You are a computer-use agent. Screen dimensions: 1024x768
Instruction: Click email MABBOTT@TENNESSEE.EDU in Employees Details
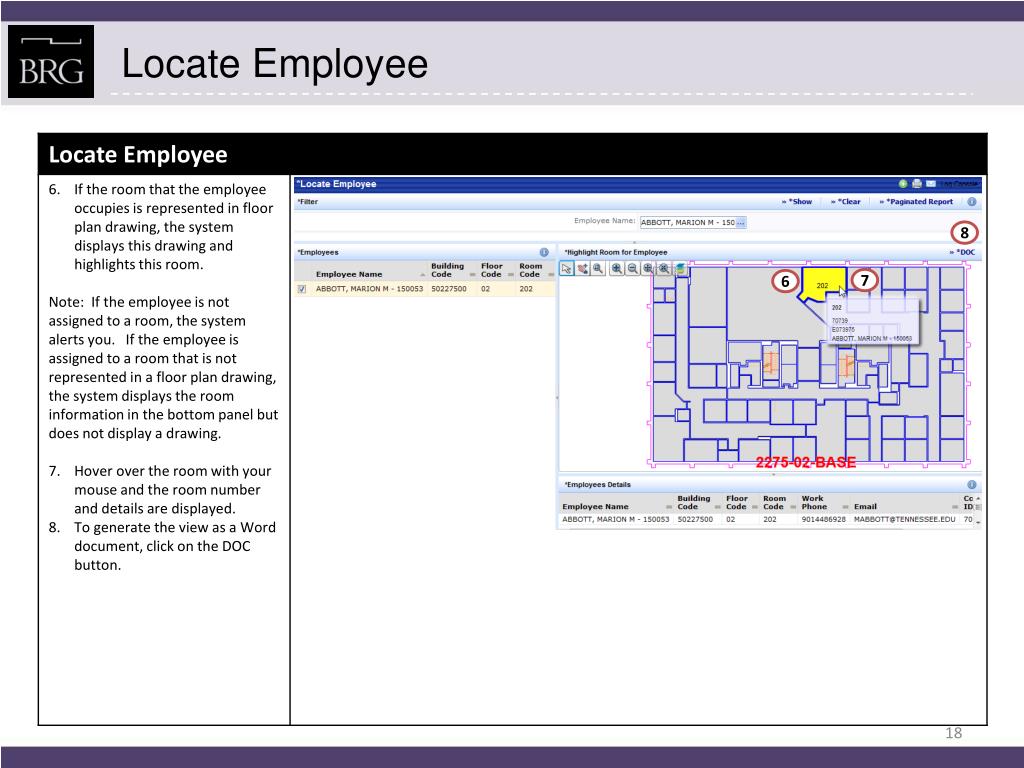coord(904,520)
